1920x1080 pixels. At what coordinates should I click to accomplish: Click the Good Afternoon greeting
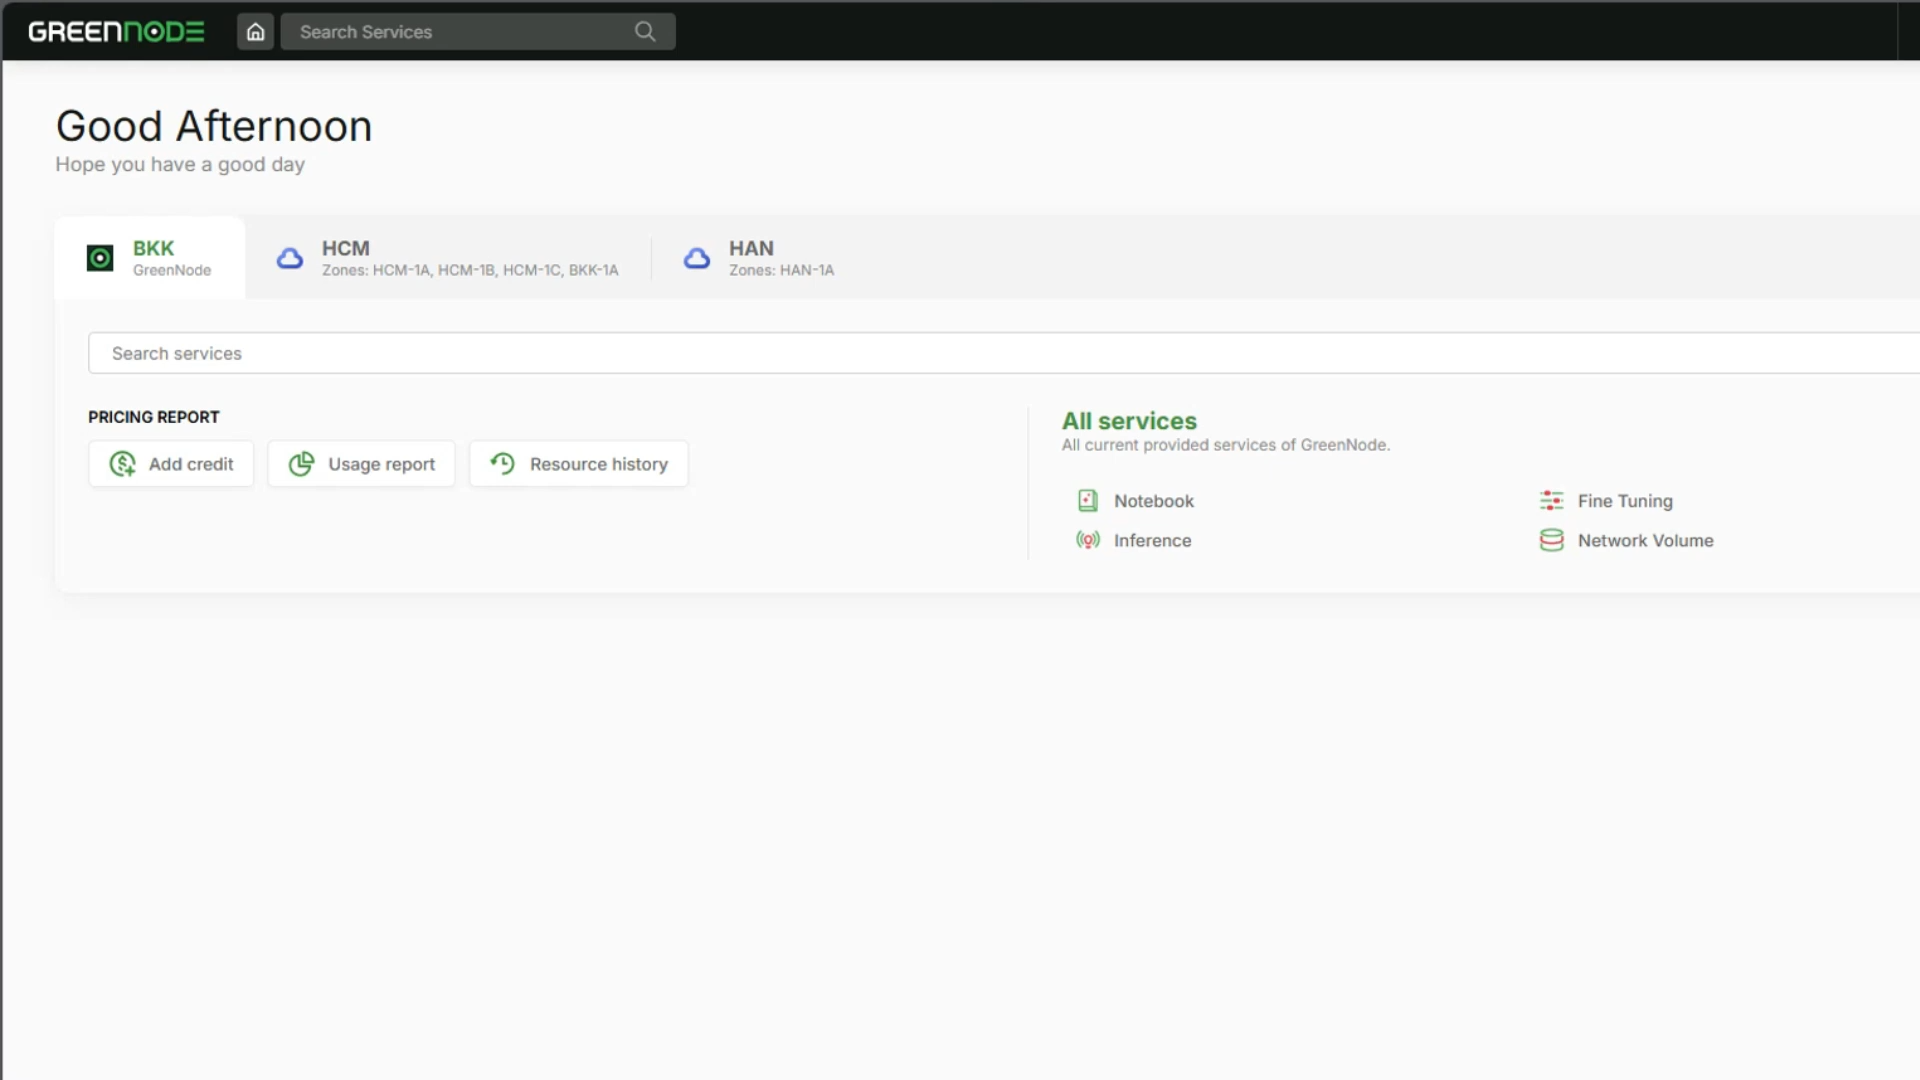pyautogui.click(x=214, y=126)
